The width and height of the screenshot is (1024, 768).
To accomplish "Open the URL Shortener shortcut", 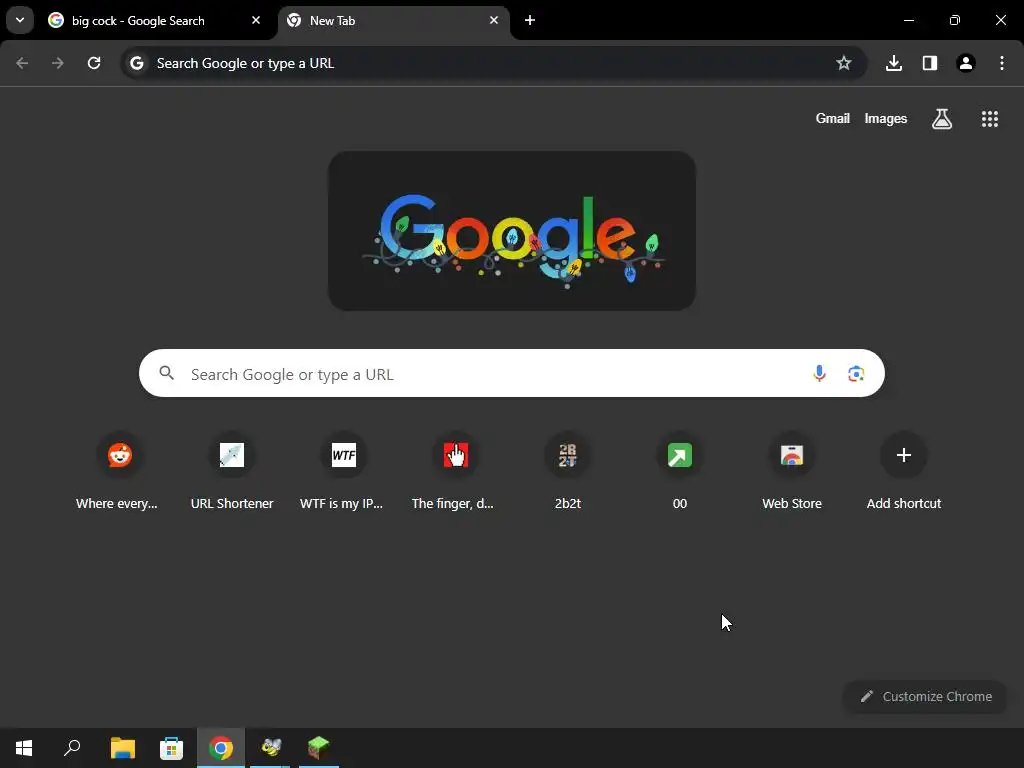I will [232, 472].
